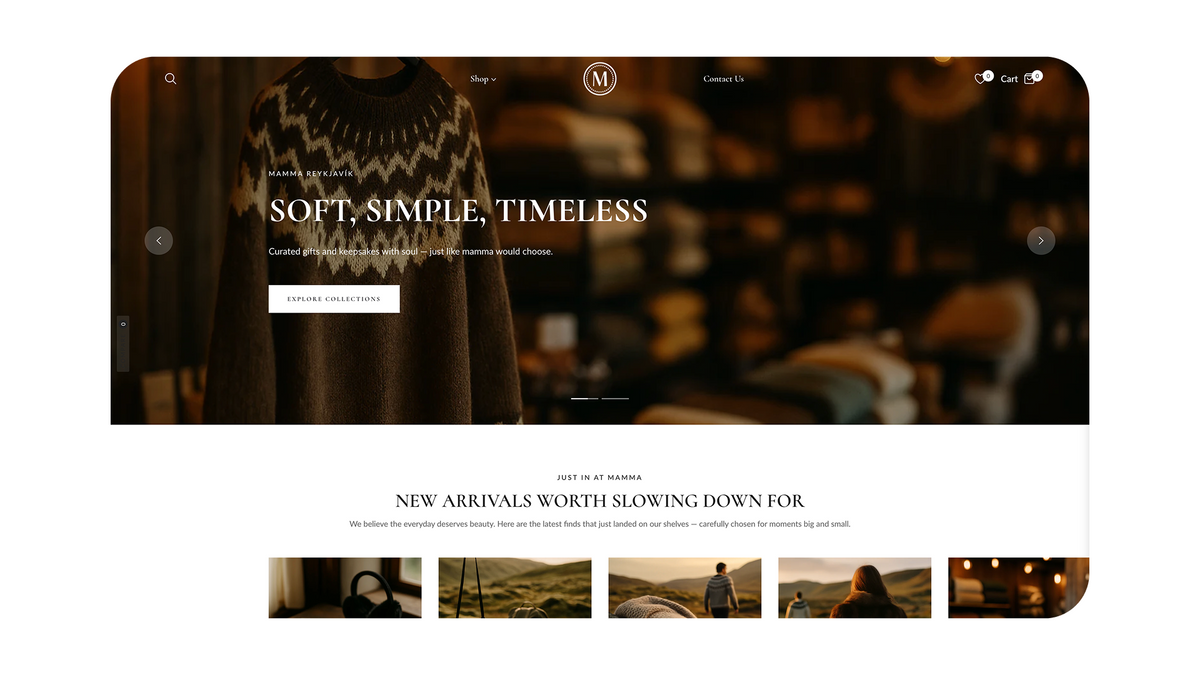This screenshot has width=1200, height=675.
Task: Click the cart item count badge
Action: coord(1037,75)
